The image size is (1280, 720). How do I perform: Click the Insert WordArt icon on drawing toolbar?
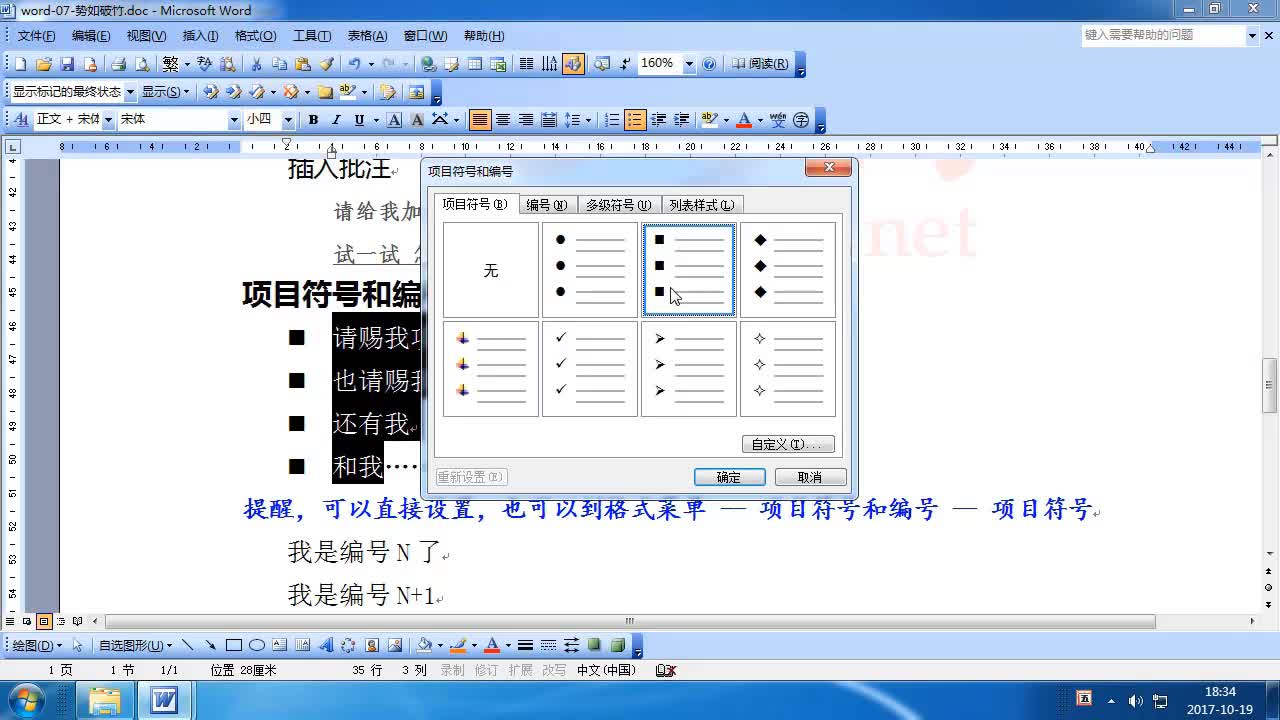325,645
